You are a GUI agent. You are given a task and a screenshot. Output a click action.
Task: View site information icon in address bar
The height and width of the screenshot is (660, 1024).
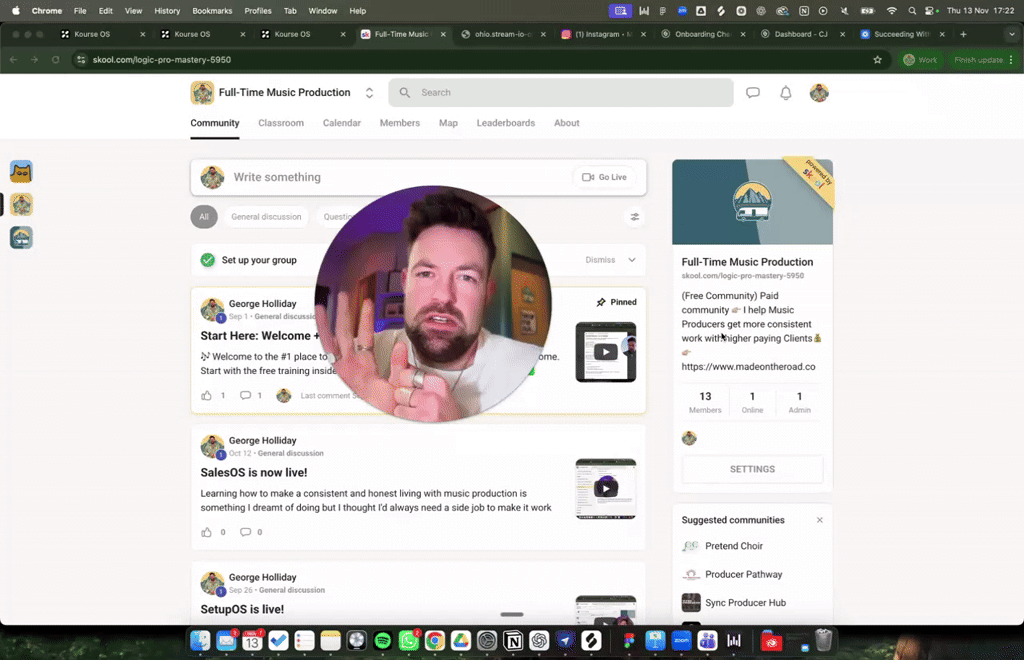click(x=80, y=59)
